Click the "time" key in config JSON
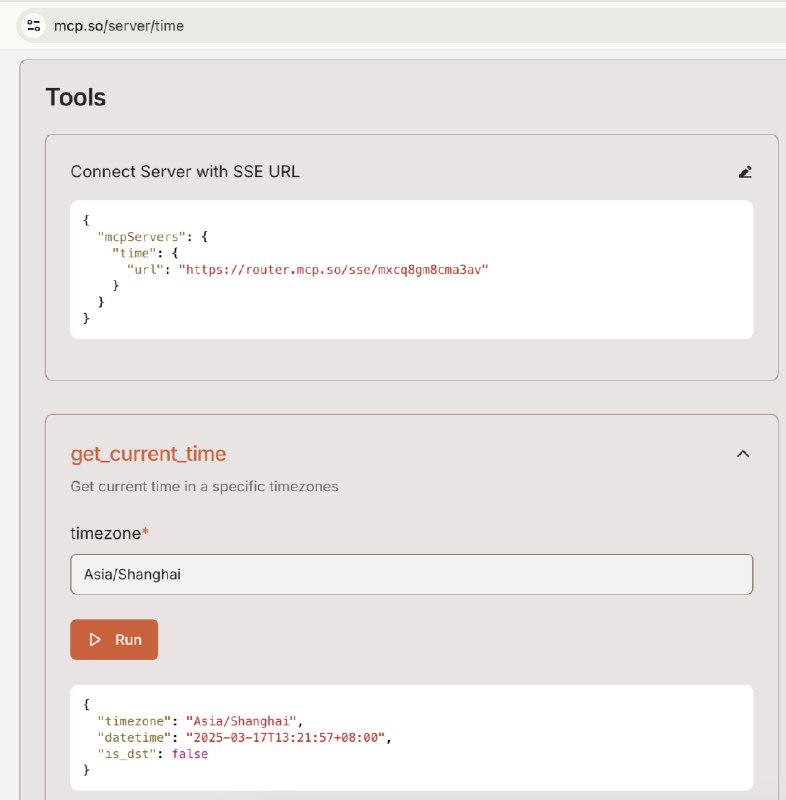The image size is (786, 800). [134, 253]
